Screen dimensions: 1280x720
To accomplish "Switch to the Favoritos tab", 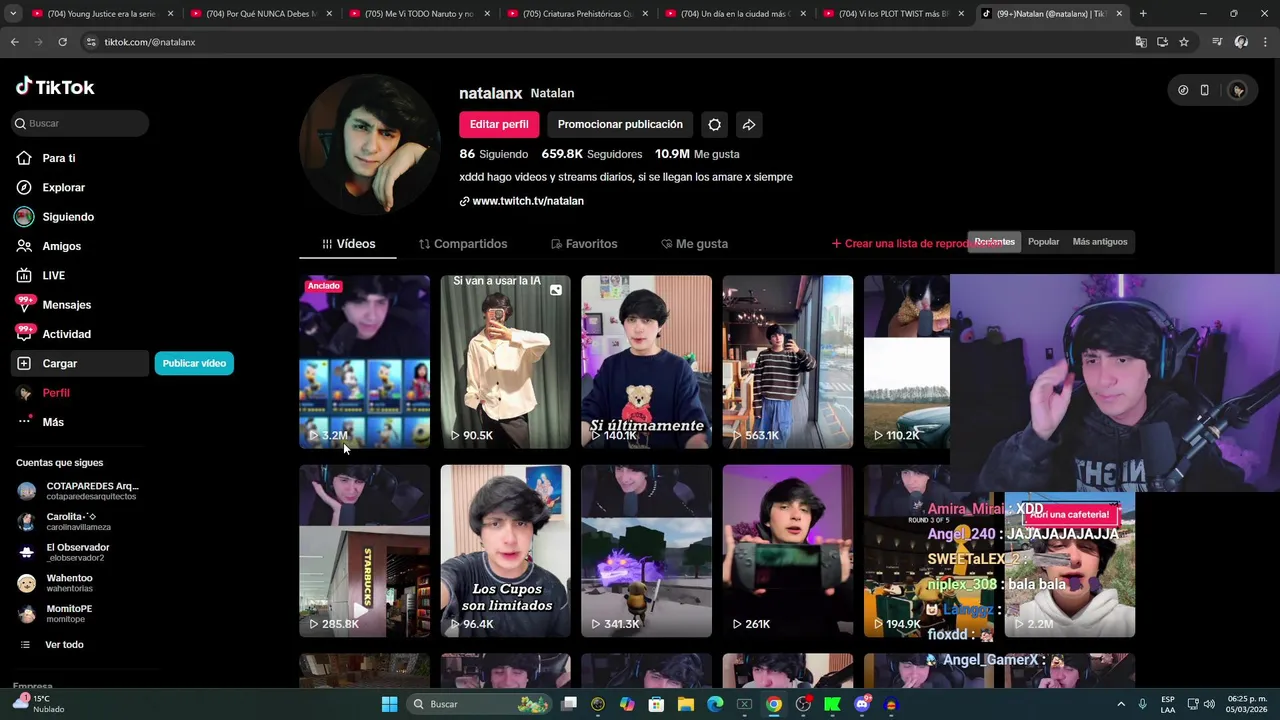I will [584, 244].
